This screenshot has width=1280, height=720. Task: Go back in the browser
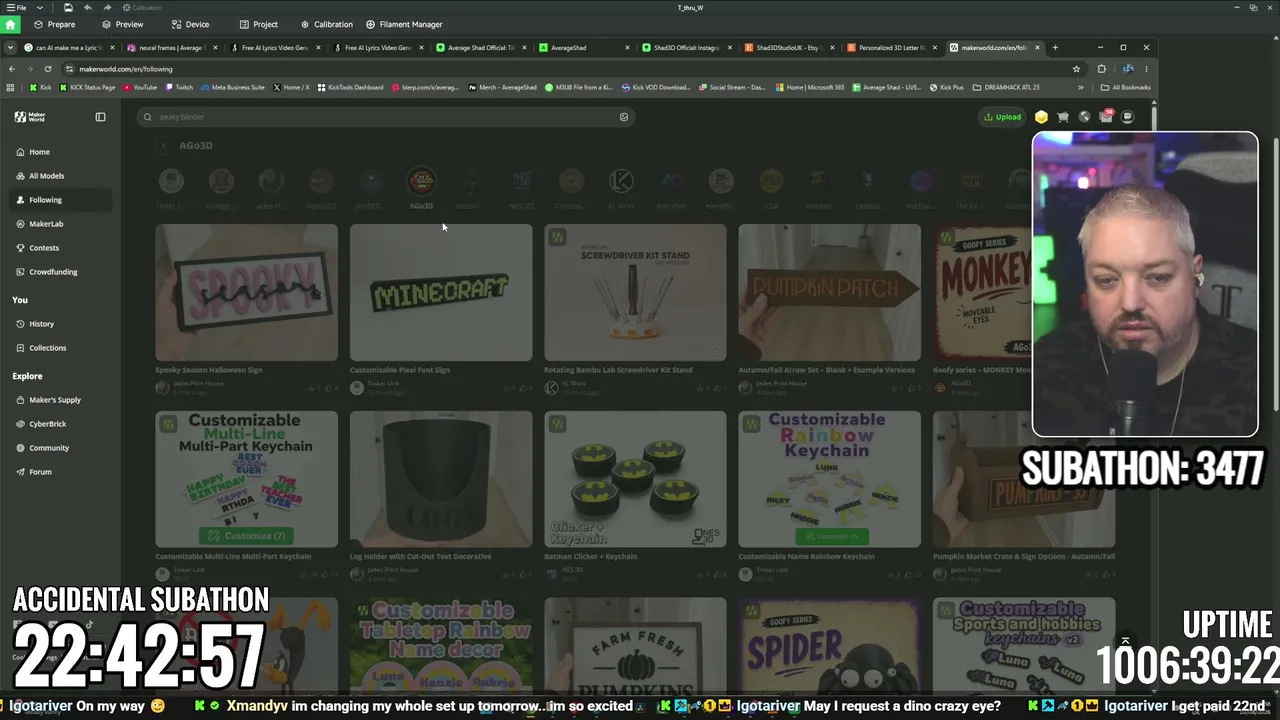(x=12, y=69)
